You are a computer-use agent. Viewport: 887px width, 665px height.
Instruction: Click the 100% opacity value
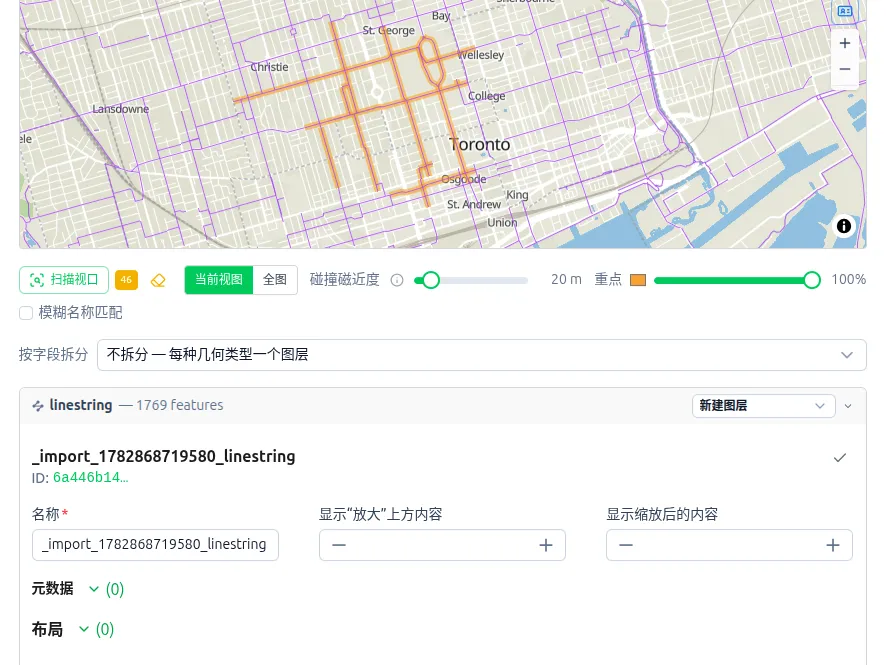(848, 280)
